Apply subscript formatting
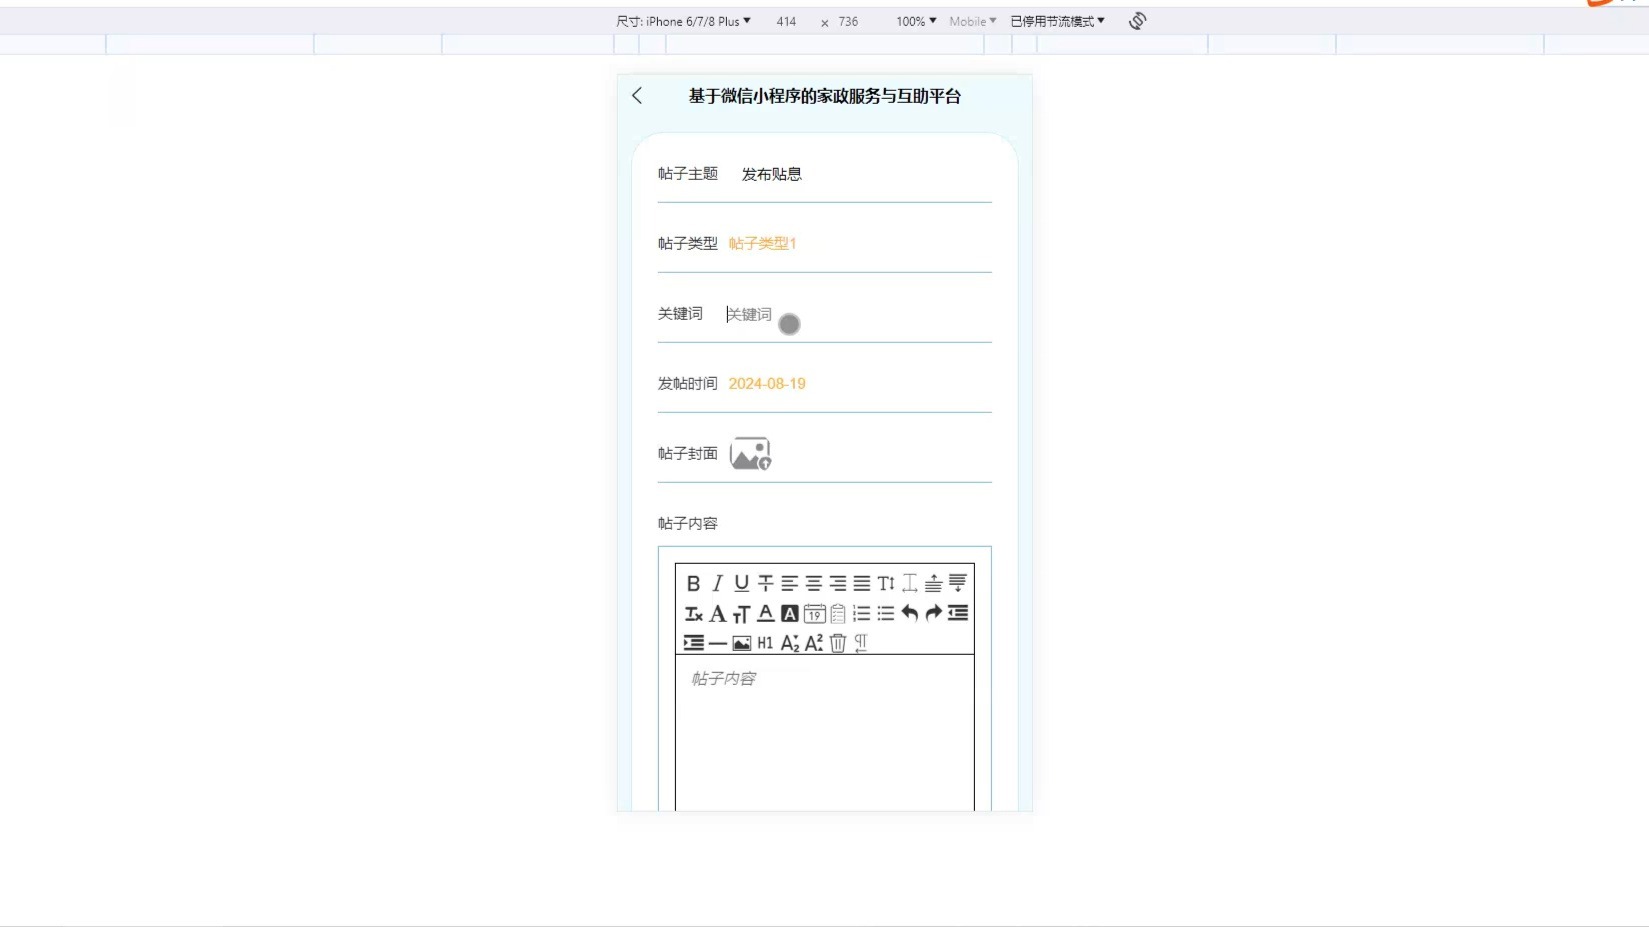Viewport: 1649px width, 927px height. 789,643
